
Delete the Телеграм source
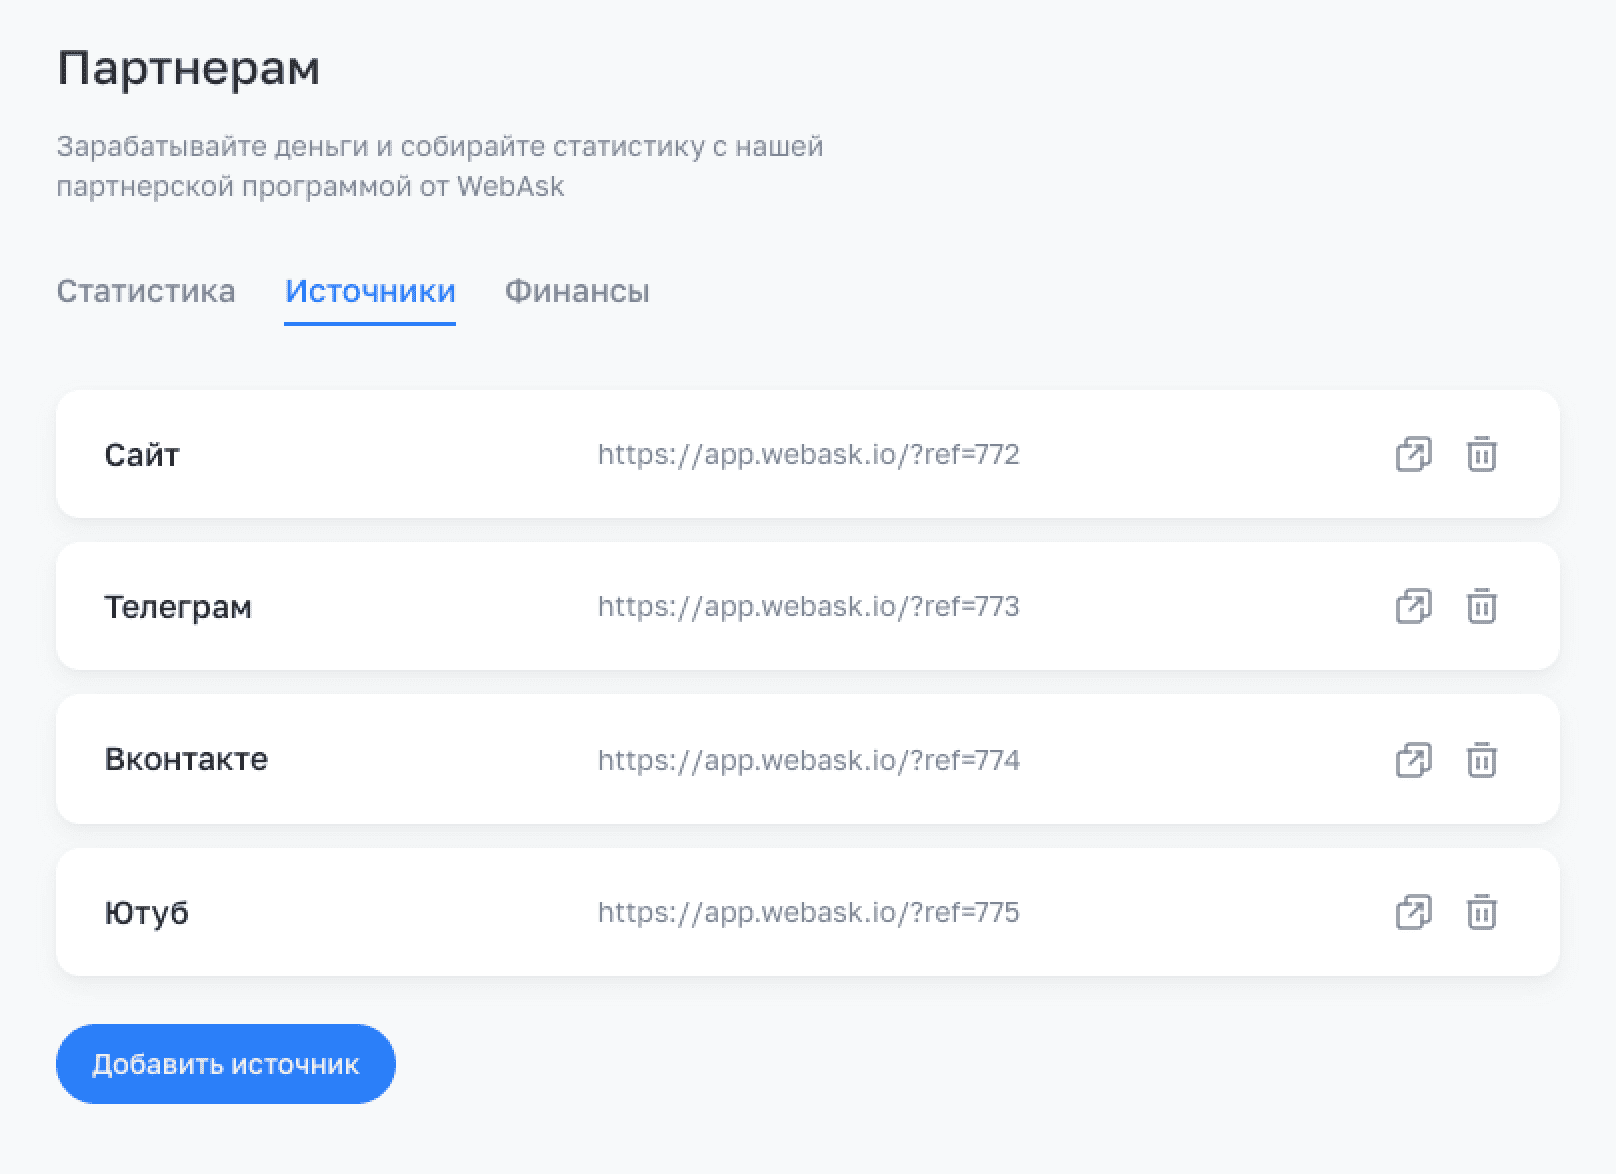pyautogui.click(x=1481, y=606)
